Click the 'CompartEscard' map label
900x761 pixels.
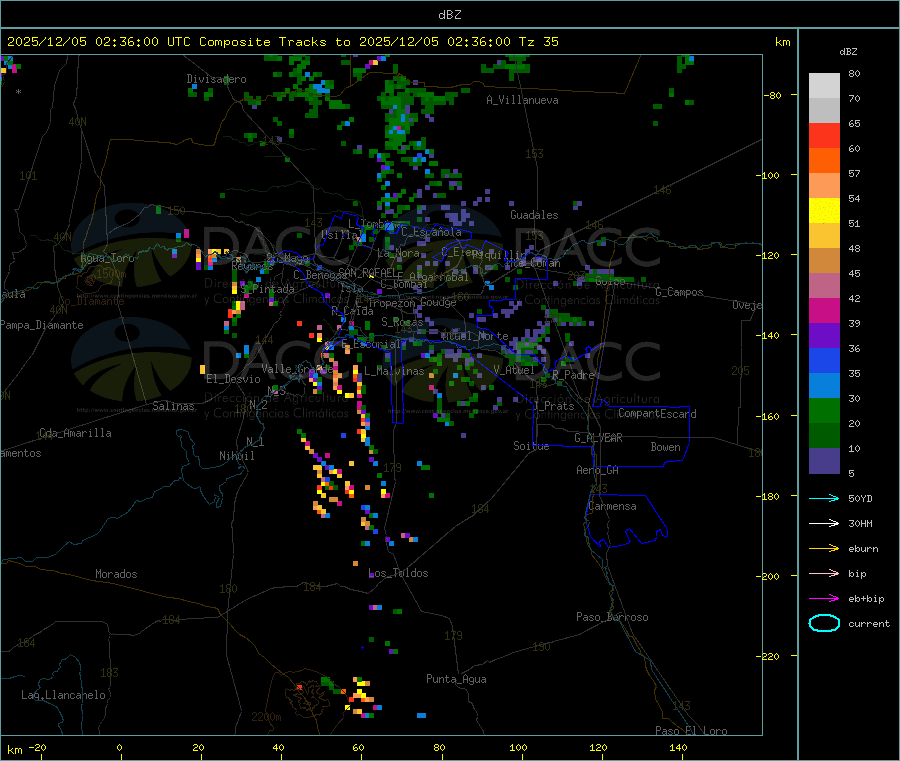click(657, 414)
